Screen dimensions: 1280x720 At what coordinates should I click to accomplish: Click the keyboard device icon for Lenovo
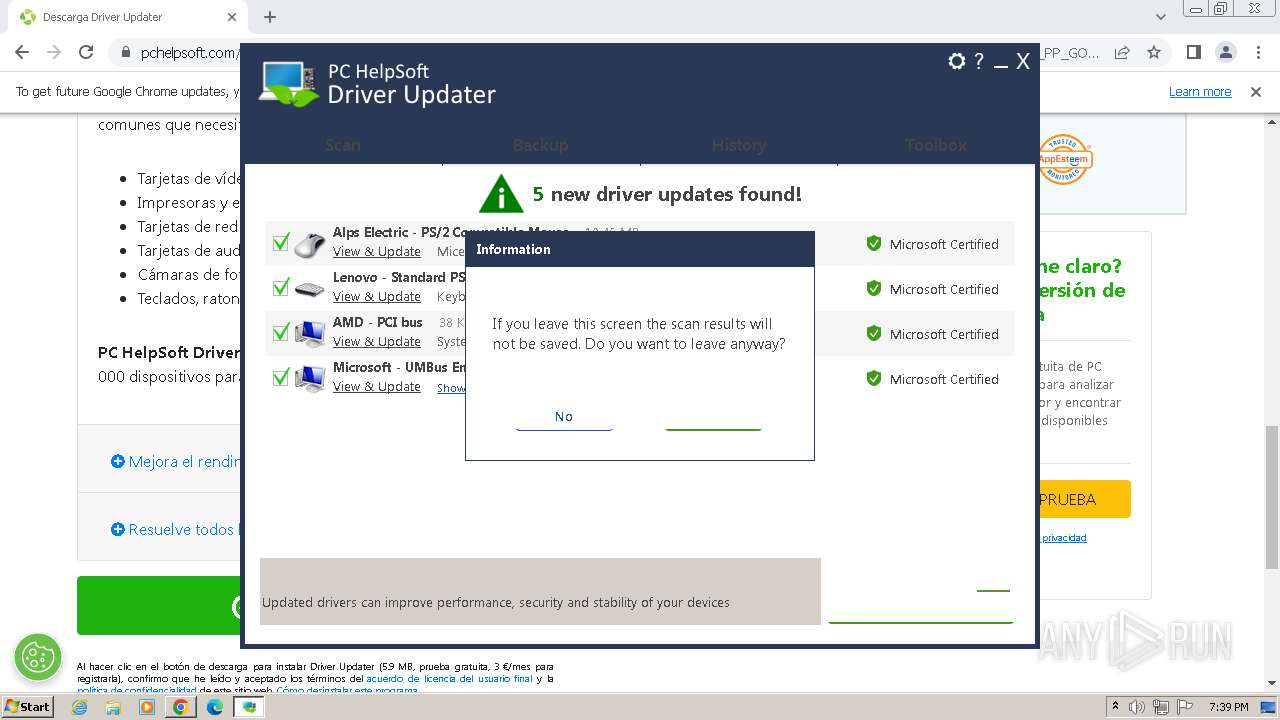coord(310,289)
